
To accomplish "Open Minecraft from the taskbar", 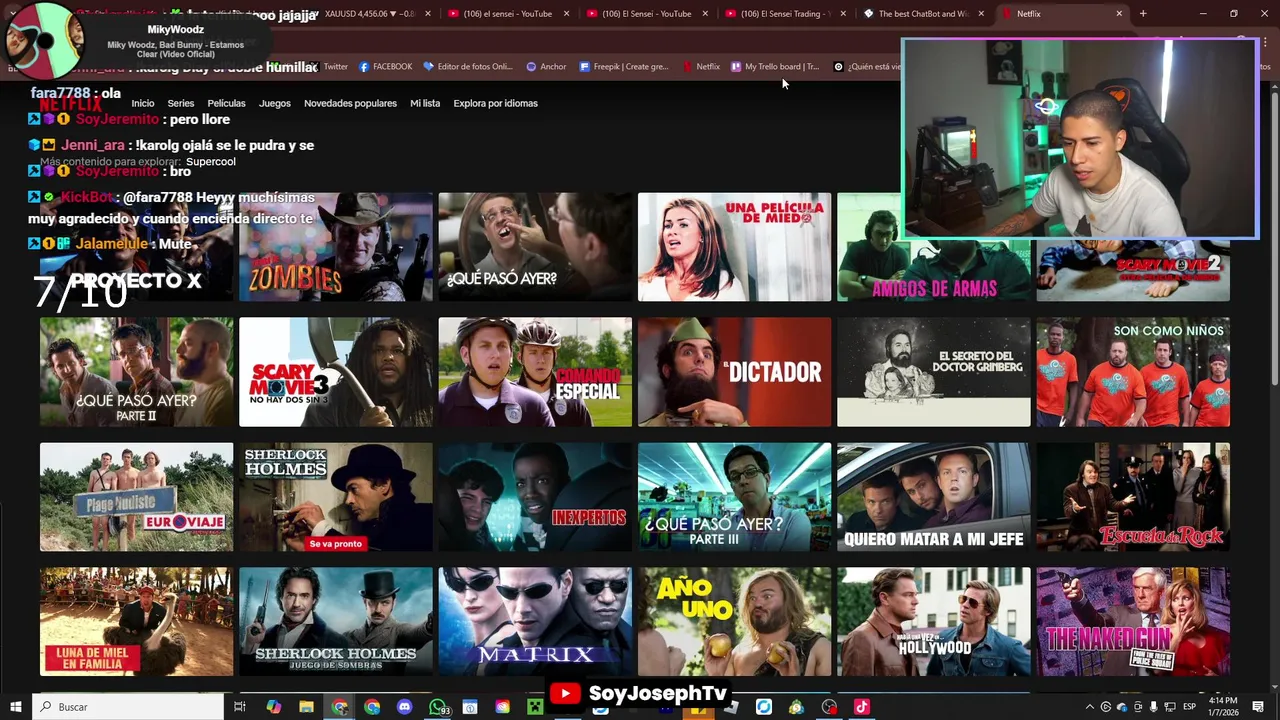I will coord(535,707).
